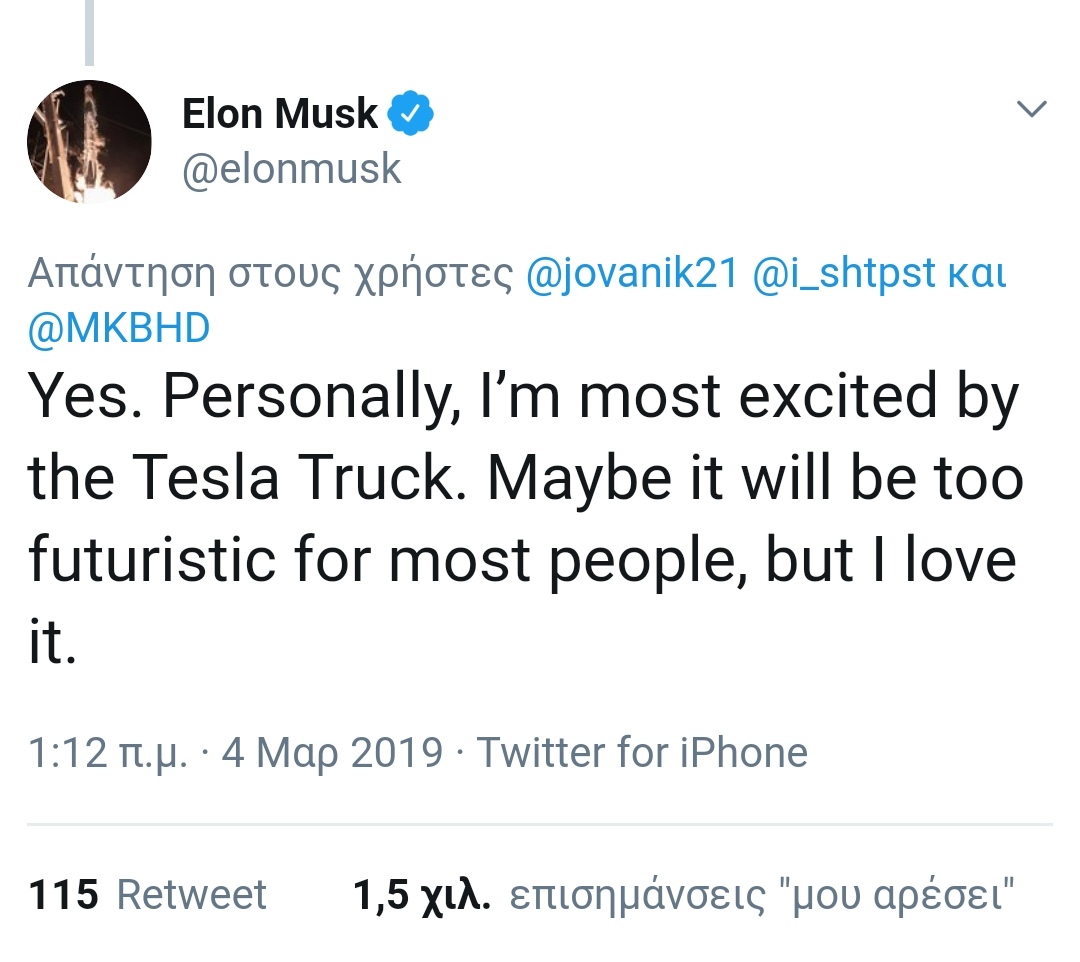Open the 4 Μαρ 2019 date link

pyautogui.click(x=332, y=752)
